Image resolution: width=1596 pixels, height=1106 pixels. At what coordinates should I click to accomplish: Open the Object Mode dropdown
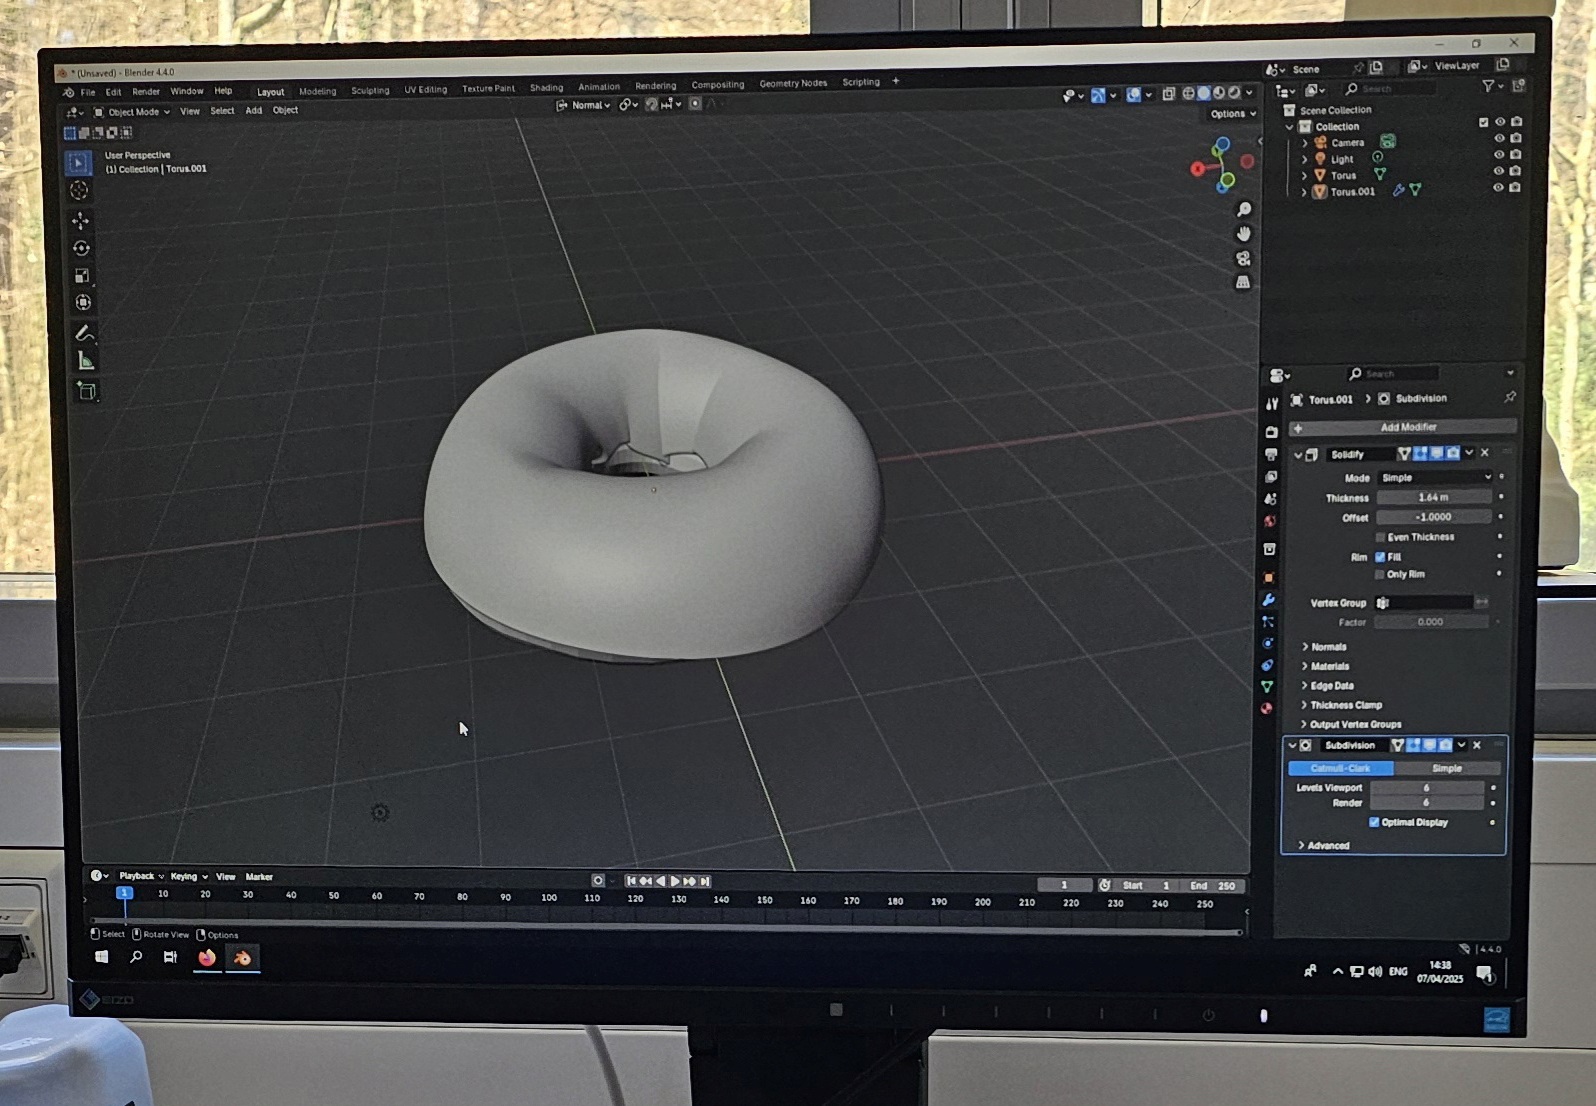[133, 112]
